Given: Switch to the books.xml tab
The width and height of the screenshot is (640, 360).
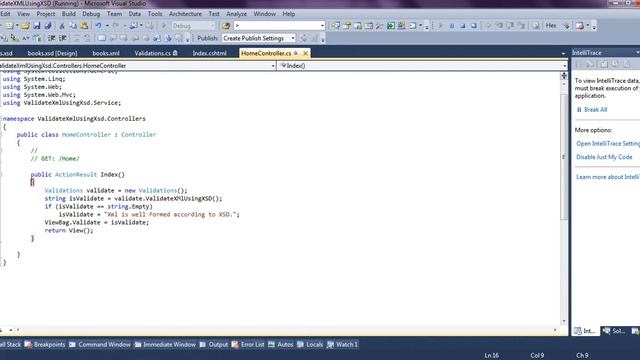Looking at the screenshot, I should pos(106,53).
